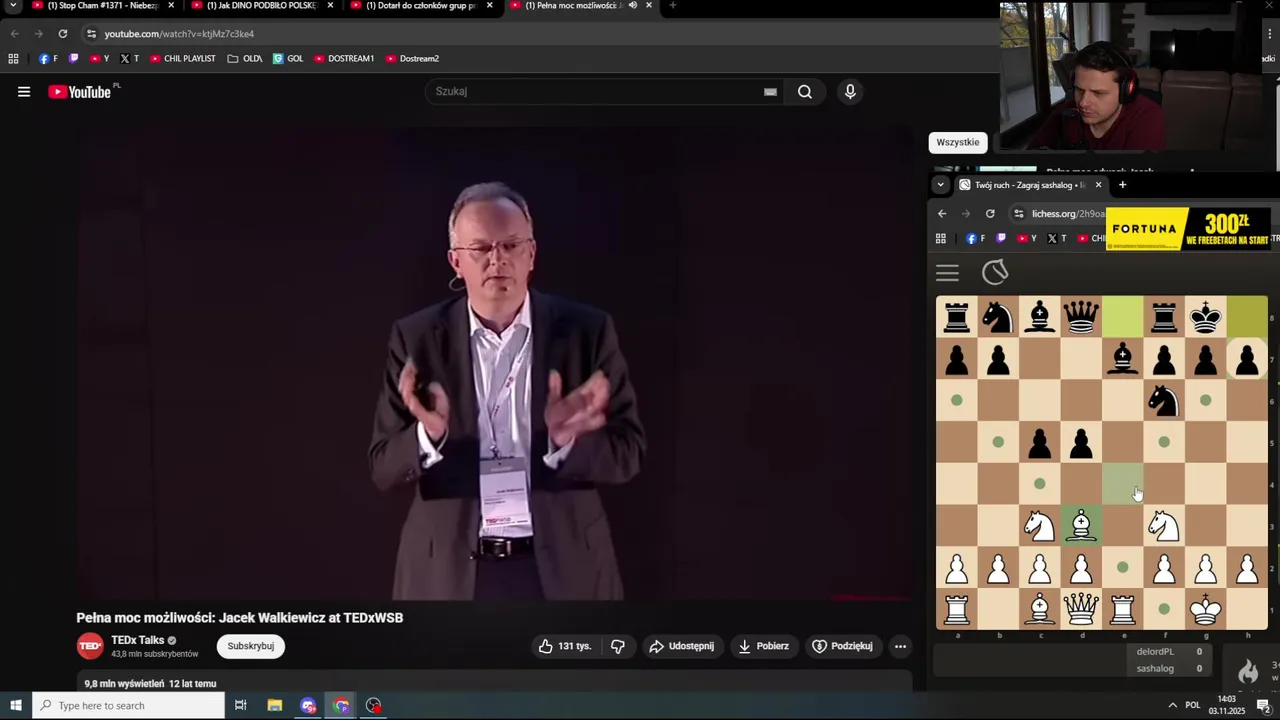Click the youtube.com address bar
The width and height of the screenshot is (1280, 720).
[540, 34]
